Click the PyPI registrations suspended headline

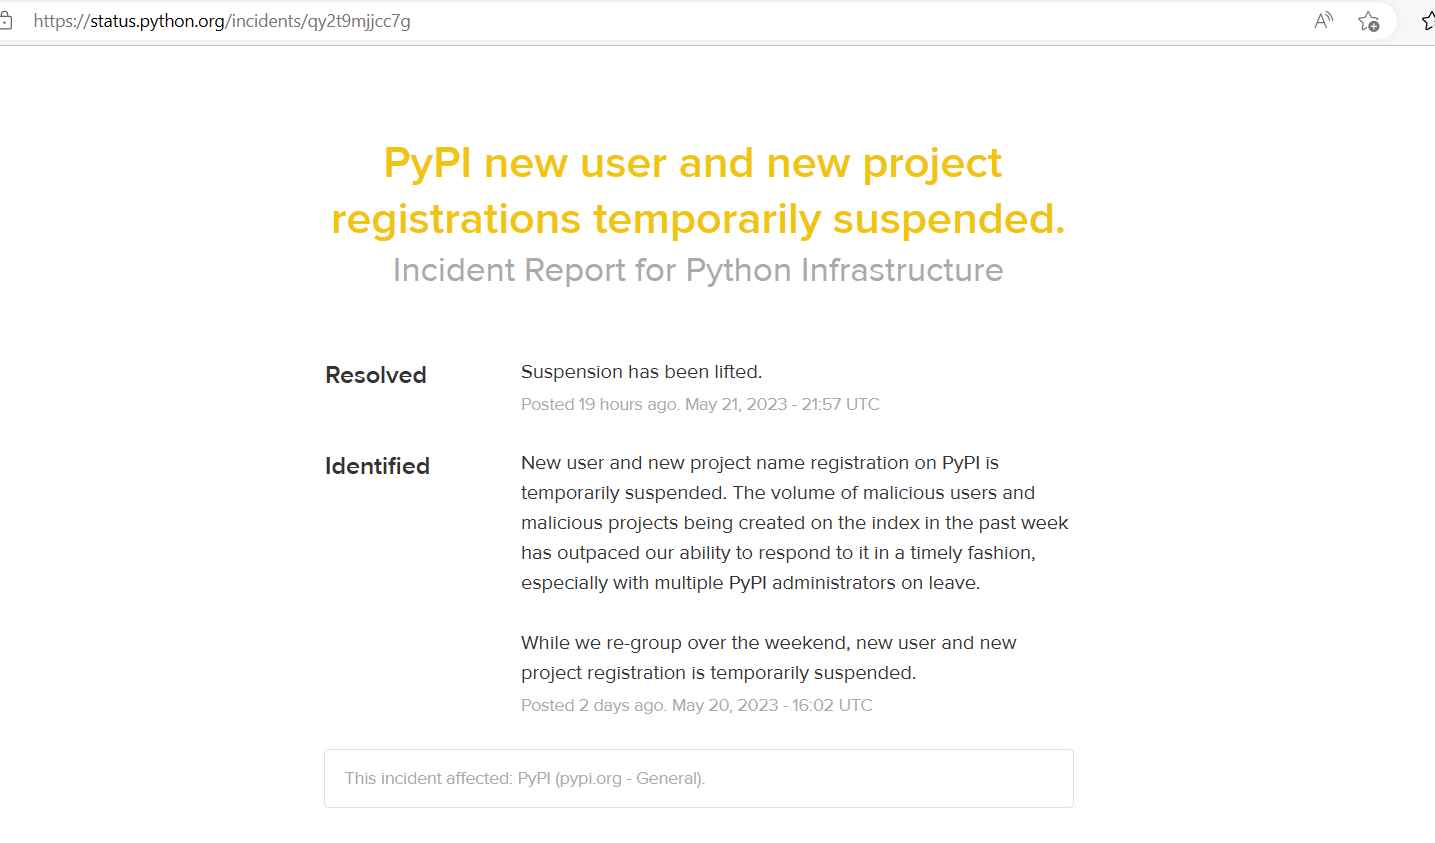[698, 191]
